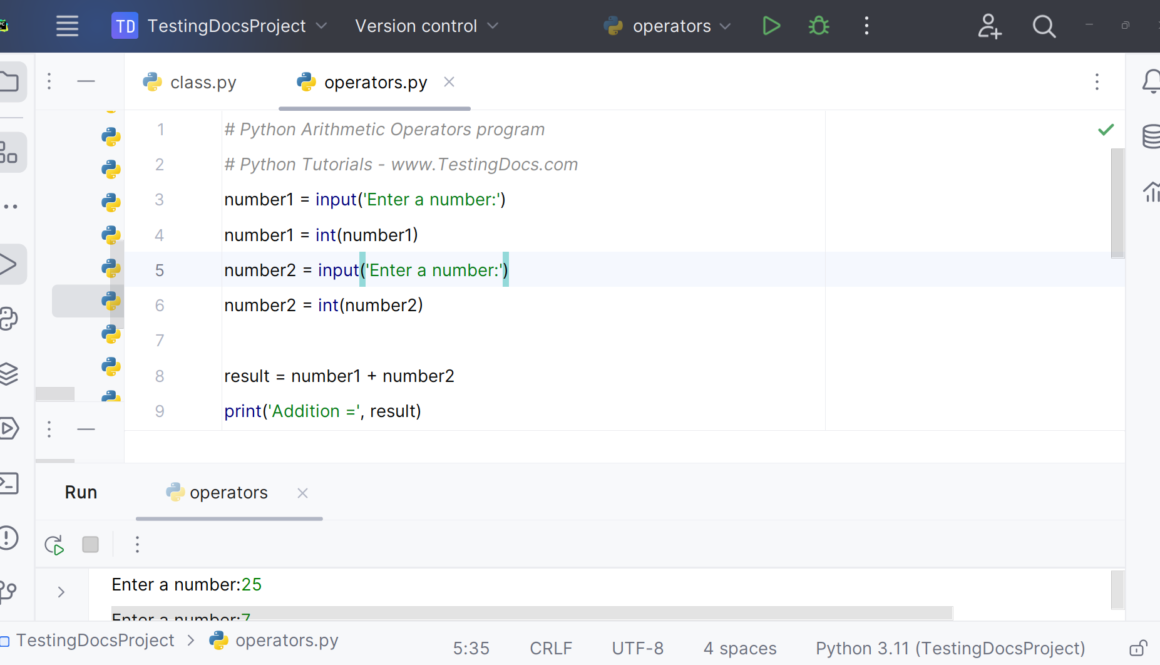This screenshot has height=665, width=1160.
Task: Change CRLF line separator in status bar
Action: (x=550, y=648)
